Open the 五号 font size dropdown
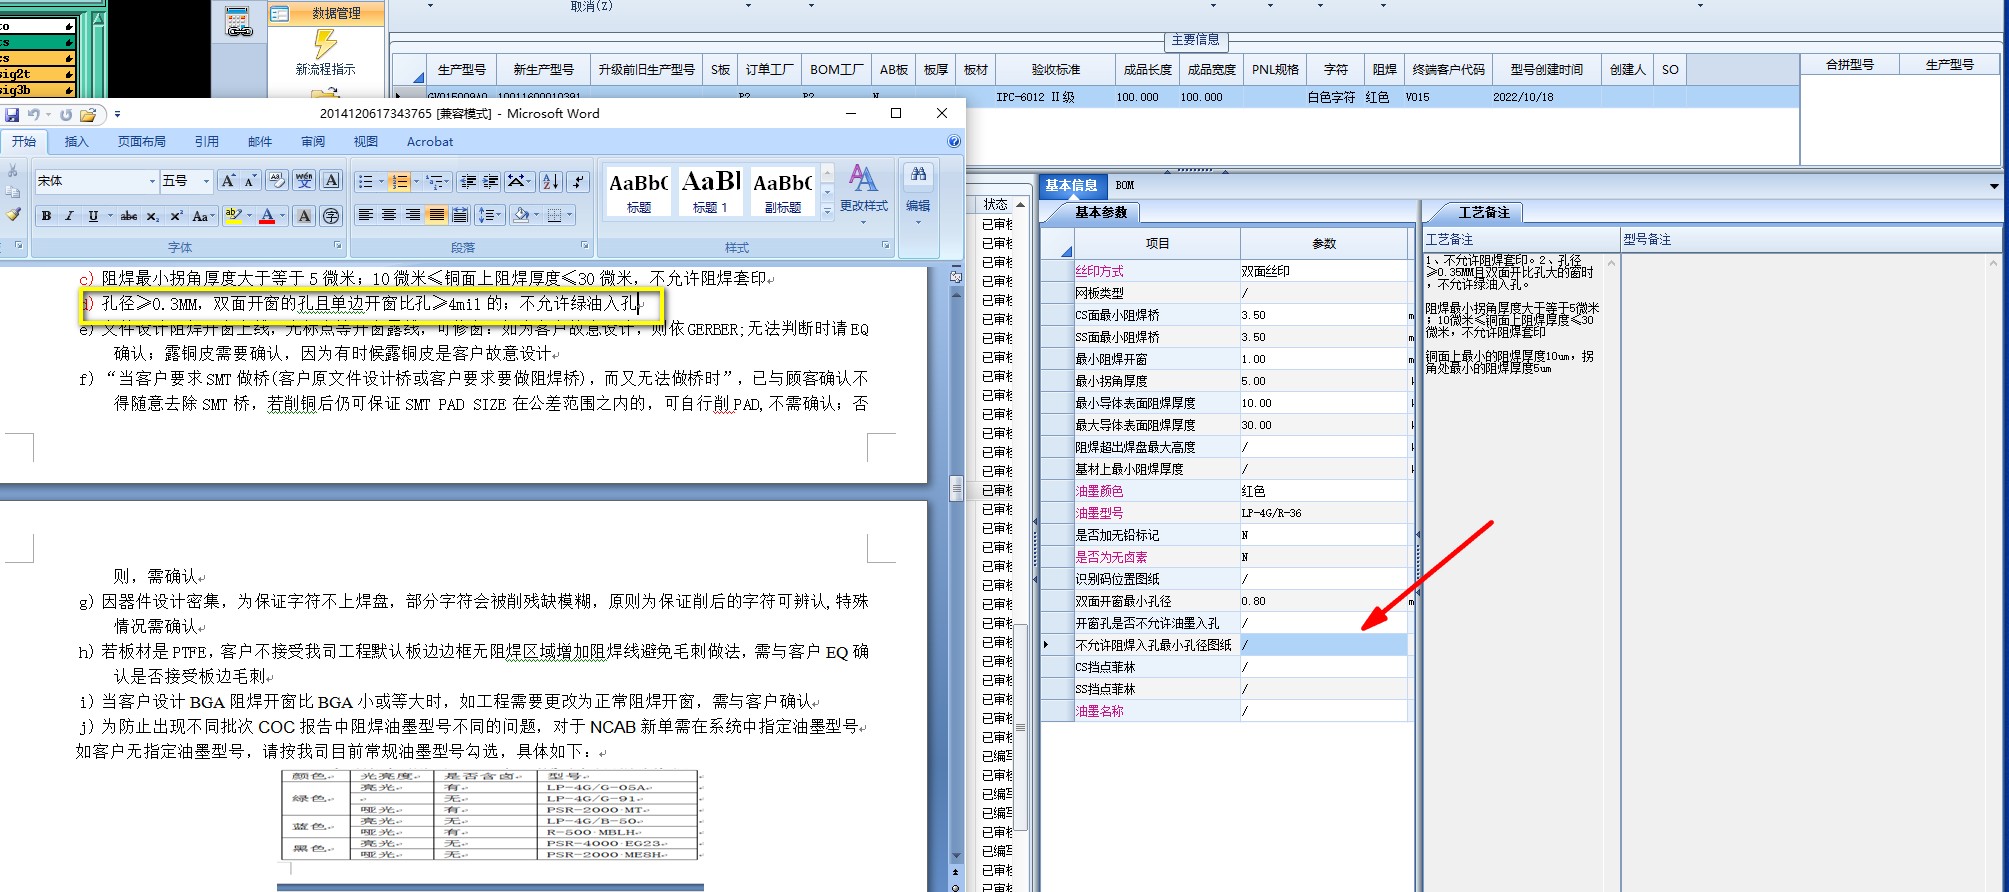 click(x=206, y=181)
